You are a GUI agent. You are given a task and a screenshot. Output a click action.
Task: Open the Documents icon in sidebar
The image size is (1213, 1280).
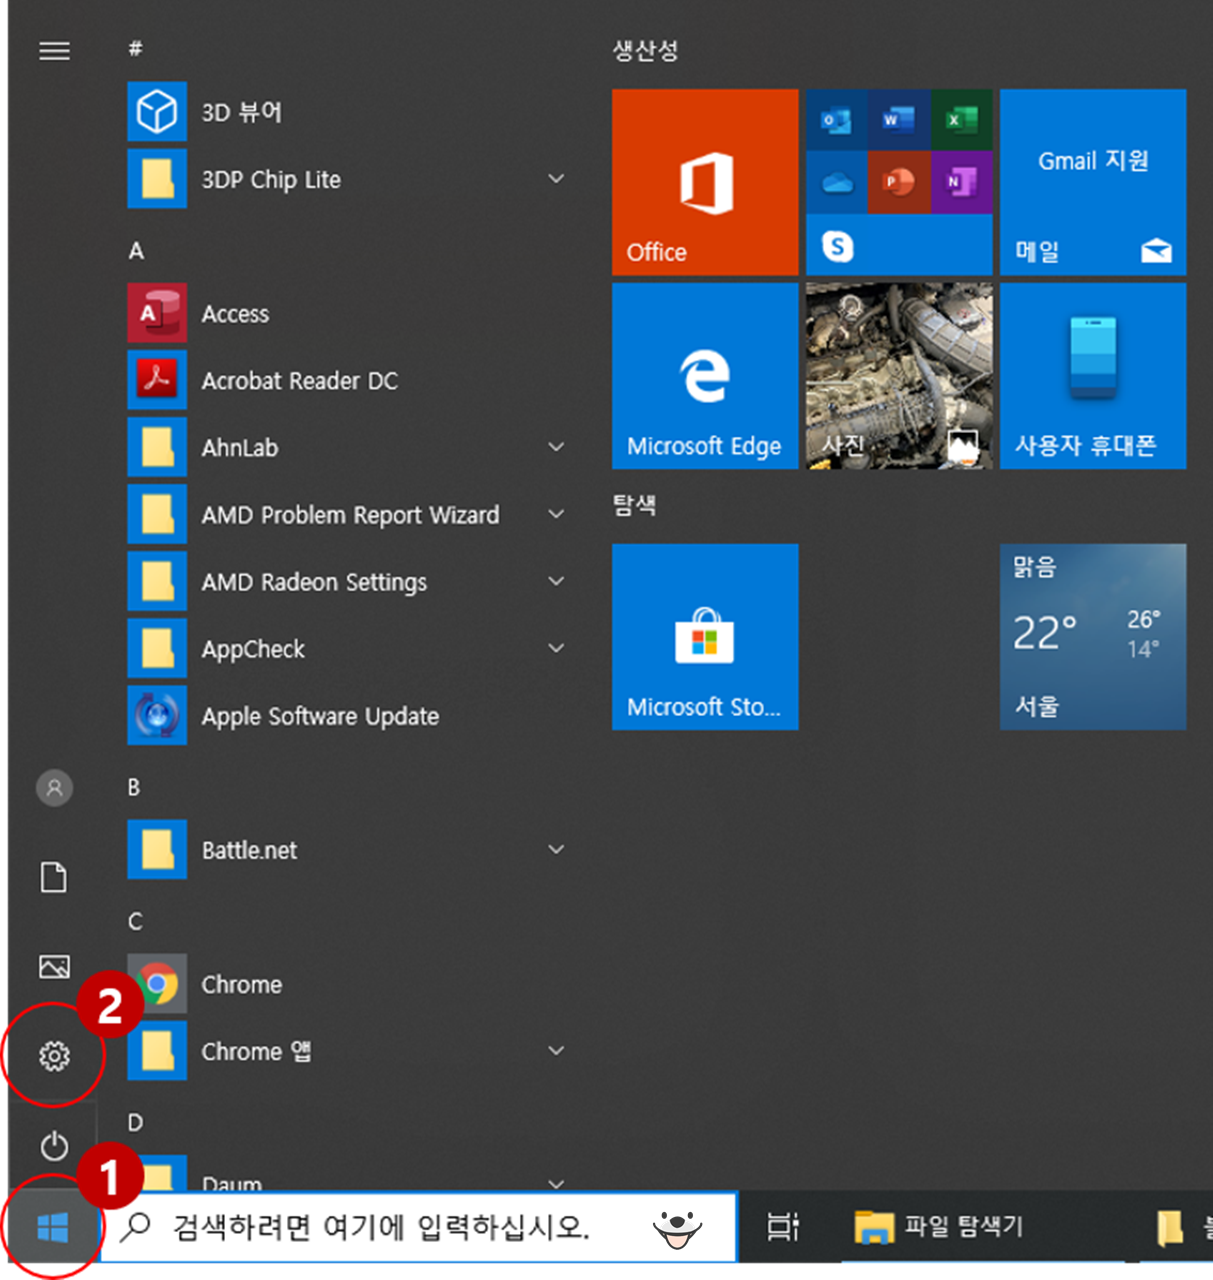pos(54,877)
